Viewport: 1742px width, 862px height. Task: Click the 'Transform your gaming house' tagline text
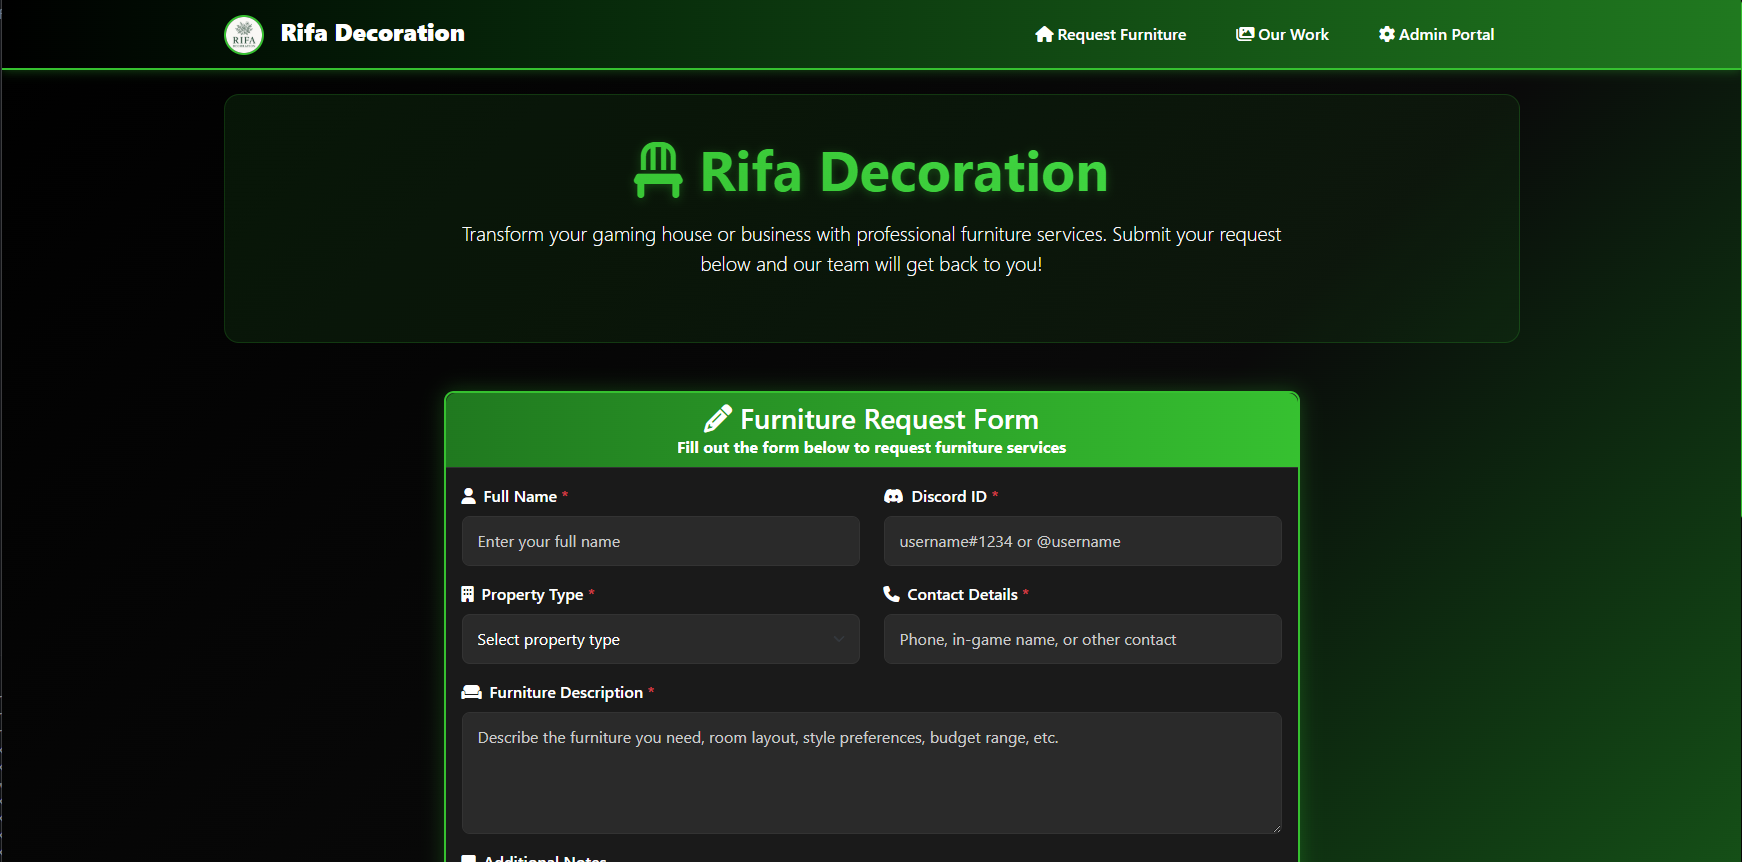coord(871,249)
